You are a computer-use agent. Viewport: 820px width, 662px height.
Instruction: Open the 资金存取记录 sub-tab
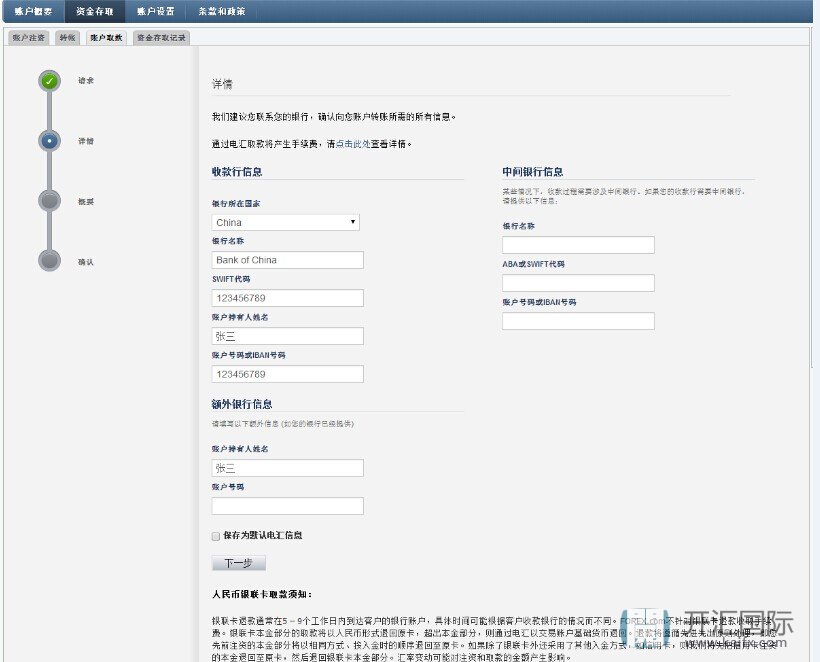click(x=161, y=37)
